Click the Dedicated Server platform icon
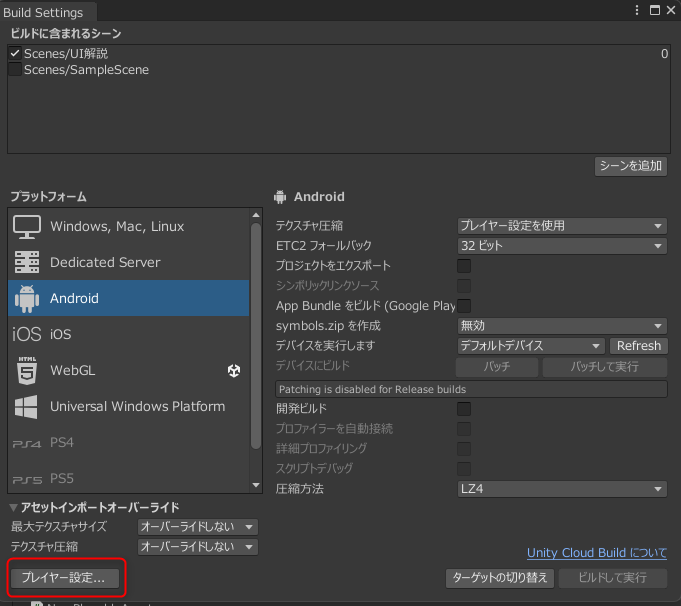The height and width of the screenshot is (606, 681). (27, 262)
